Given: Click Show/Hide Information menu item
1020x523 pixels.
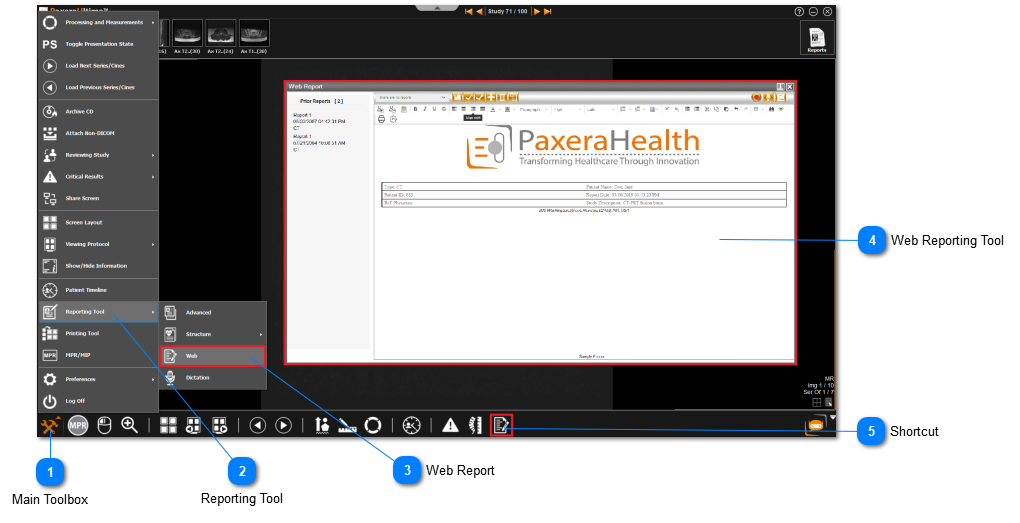Looking at the screenshot, I should click(98, 266).
